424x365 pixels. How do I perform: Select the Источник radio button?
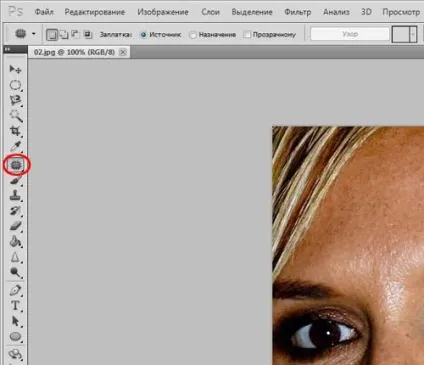point(143,35)
